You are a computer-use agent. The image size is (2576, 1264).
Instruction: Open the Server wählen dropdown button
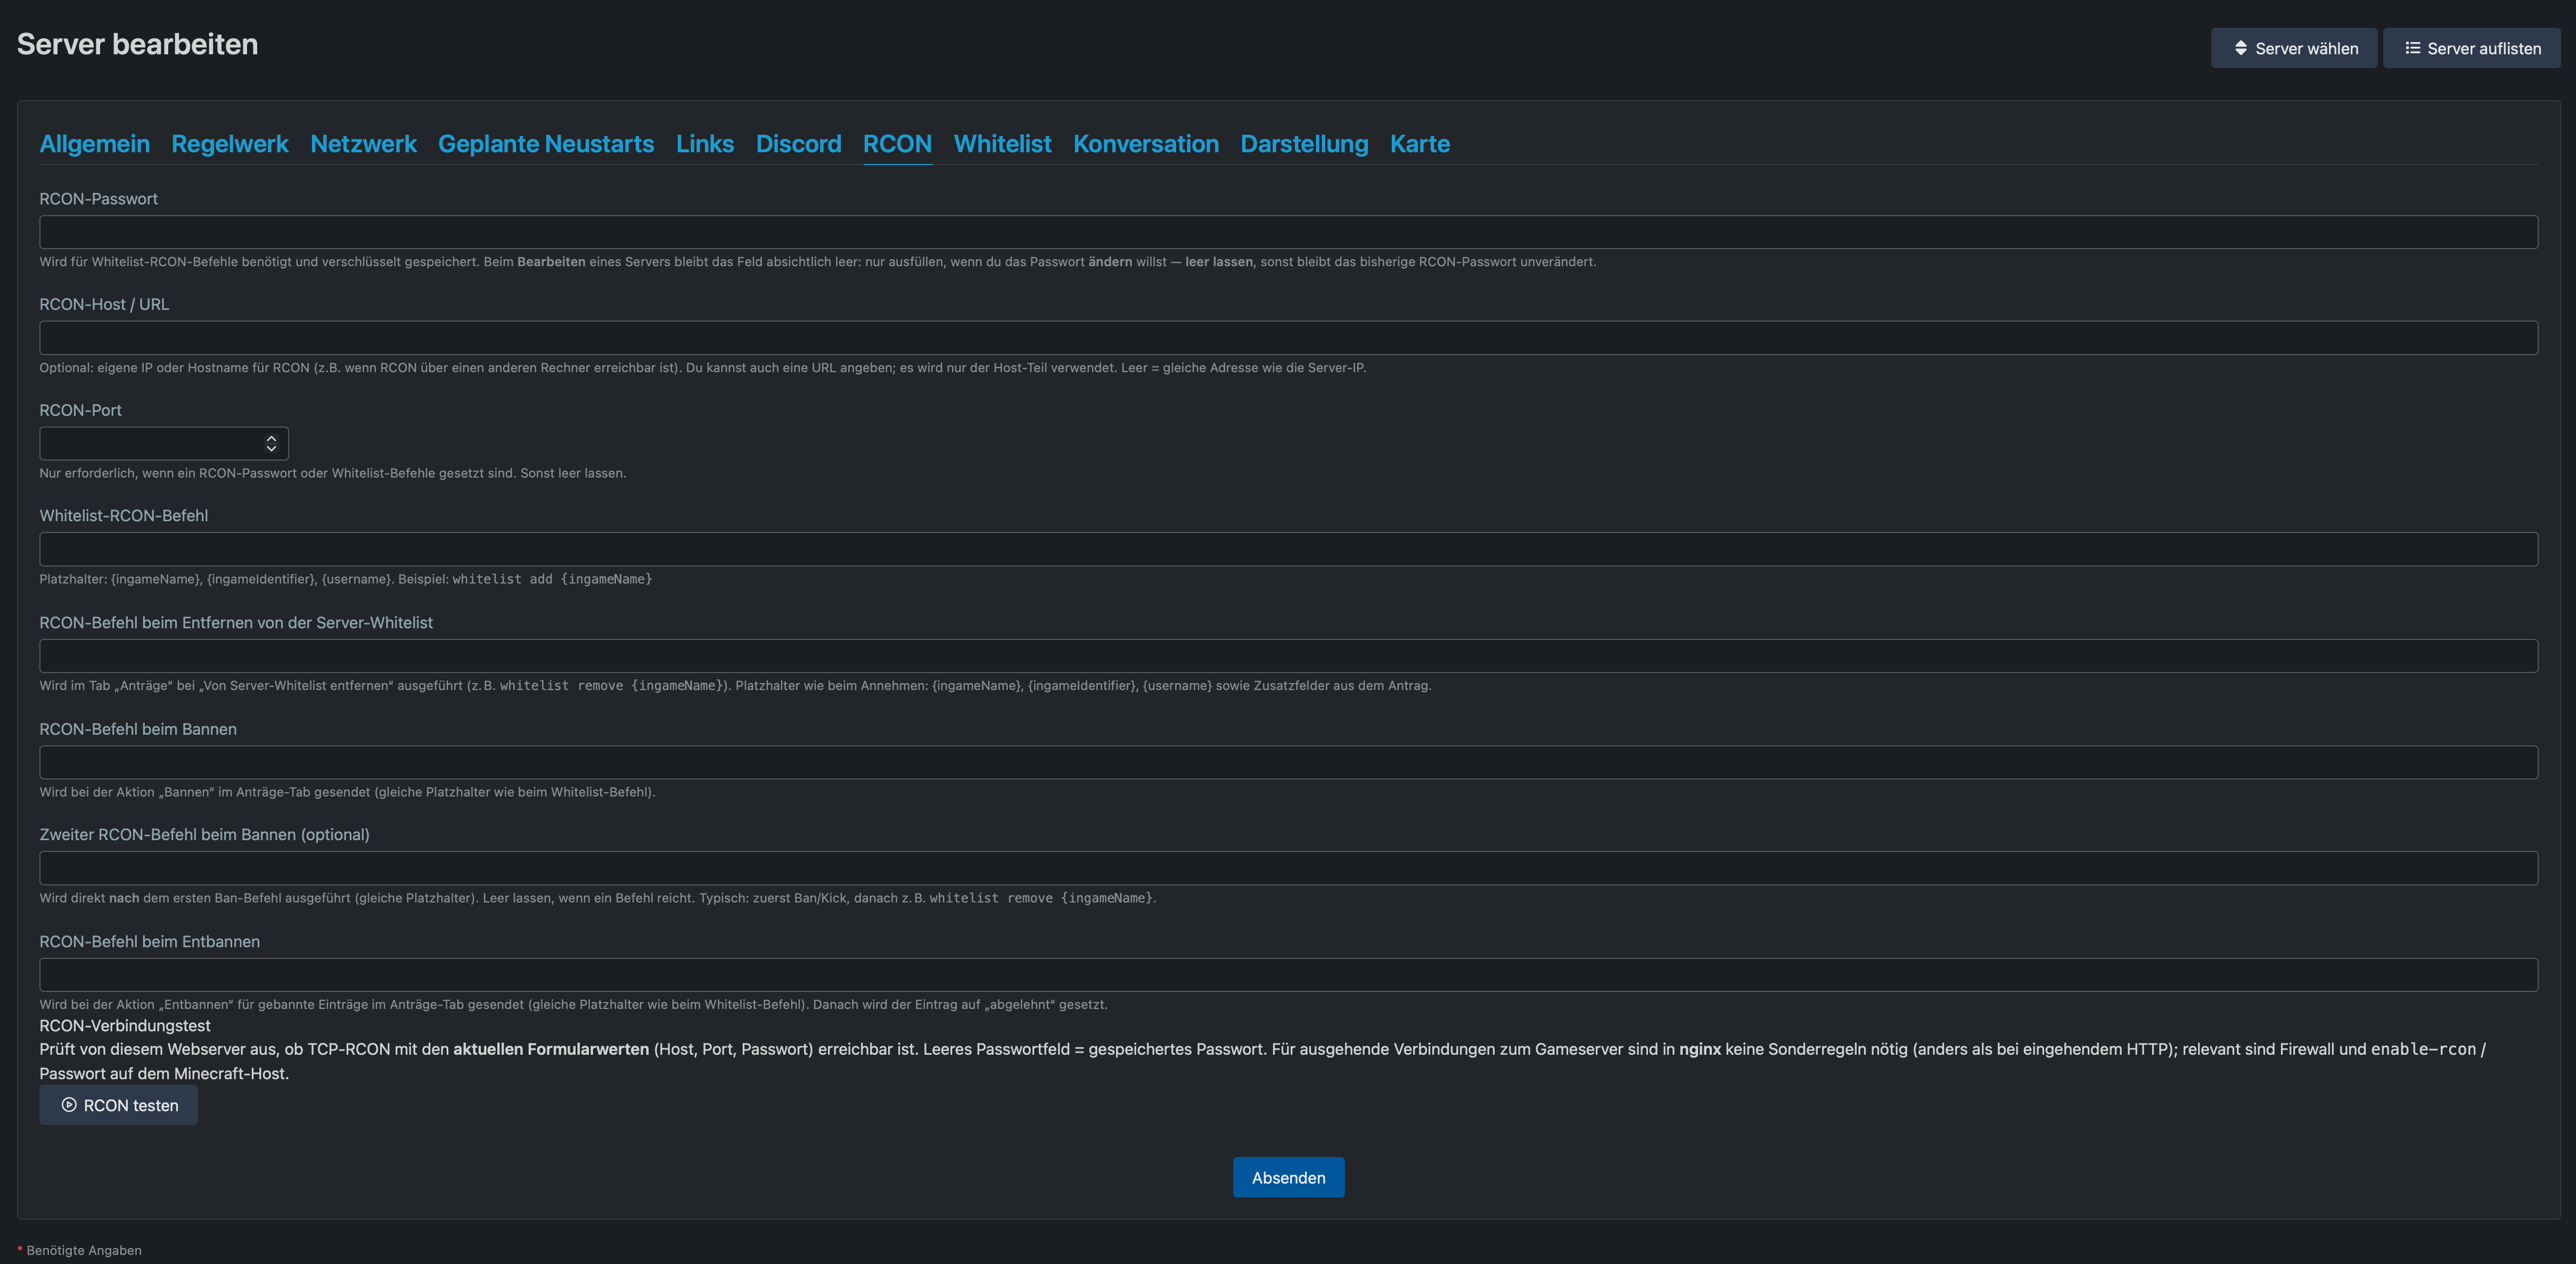tap(2293, 48)
